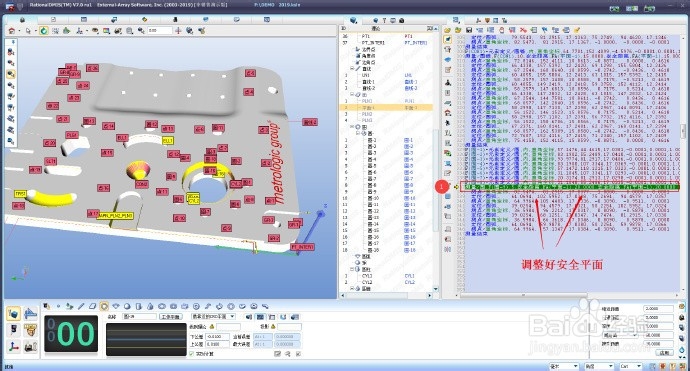Viewport: 690px width, 371px height.
Task: Click the top value field in right parameters panel
Action: (658, 309)
